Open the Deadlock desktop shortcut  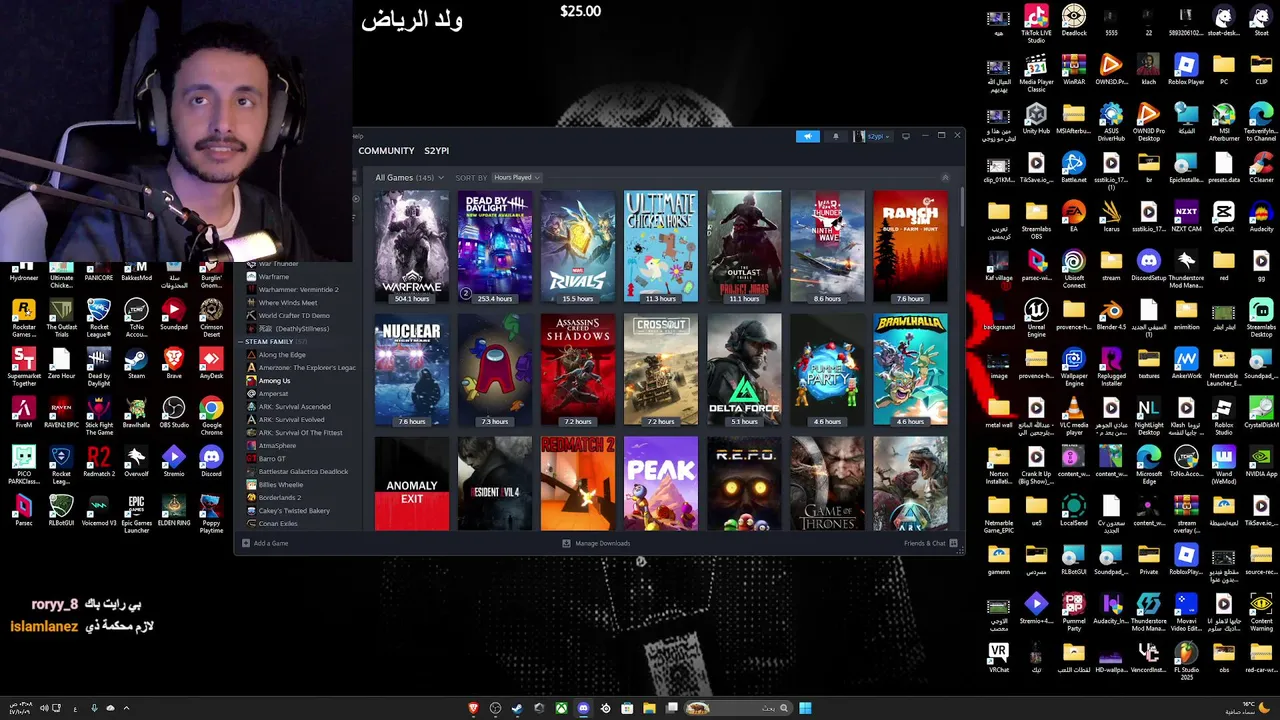pos(1074,21)
